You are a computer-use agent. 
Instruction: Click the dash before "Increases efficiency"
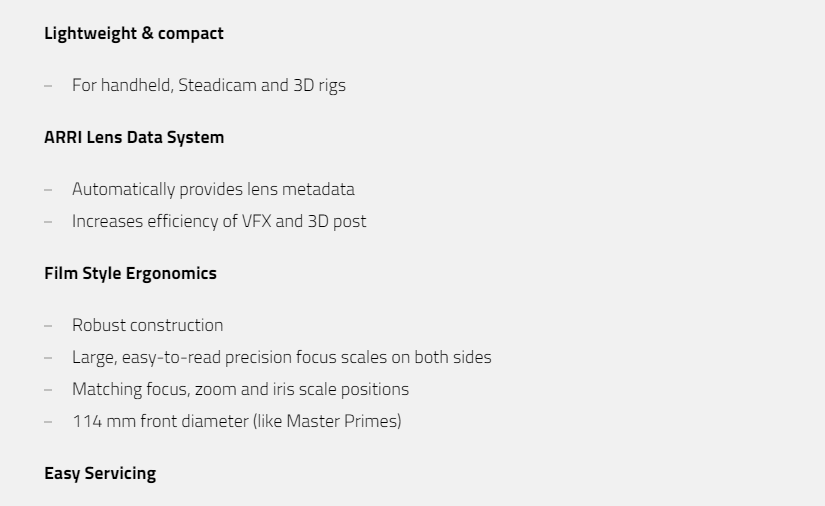point(48,221)
